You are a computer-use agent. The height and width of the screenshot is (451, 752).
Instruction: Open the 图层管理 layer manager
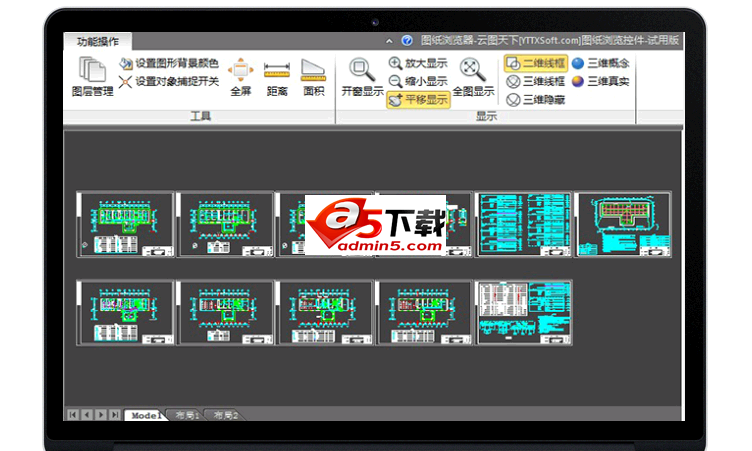tap(93, 77)
